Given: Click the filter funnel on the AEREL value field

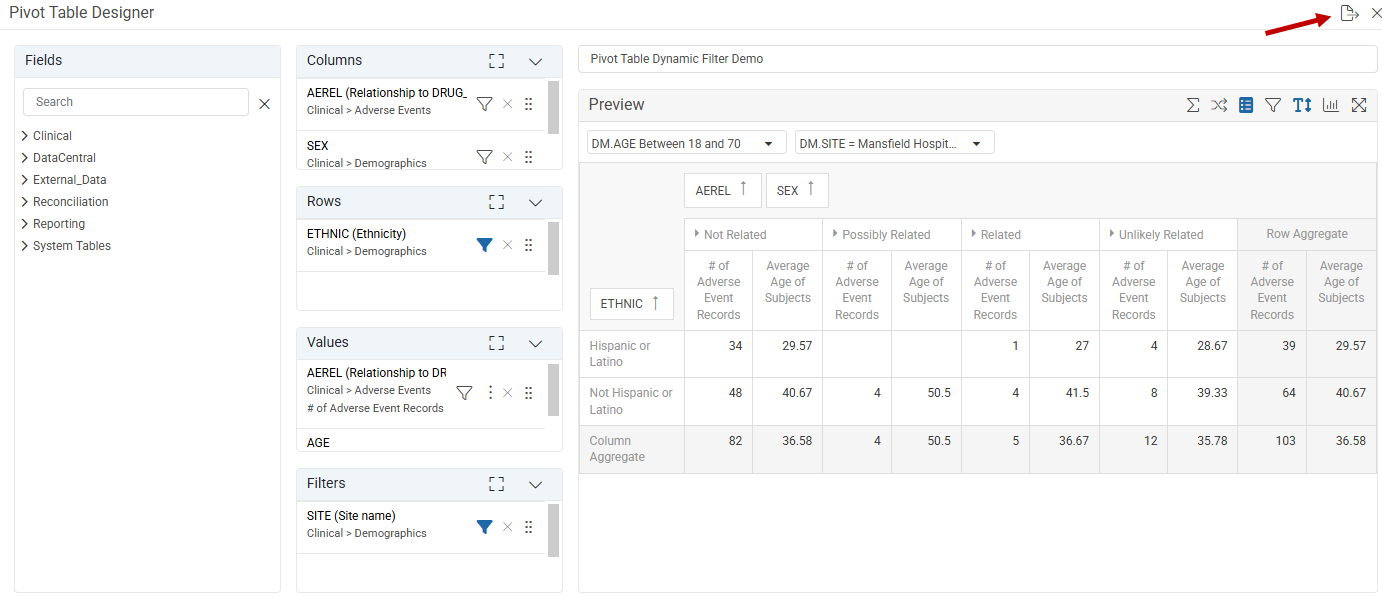Looking at the screenshot, I should [464, 393].
